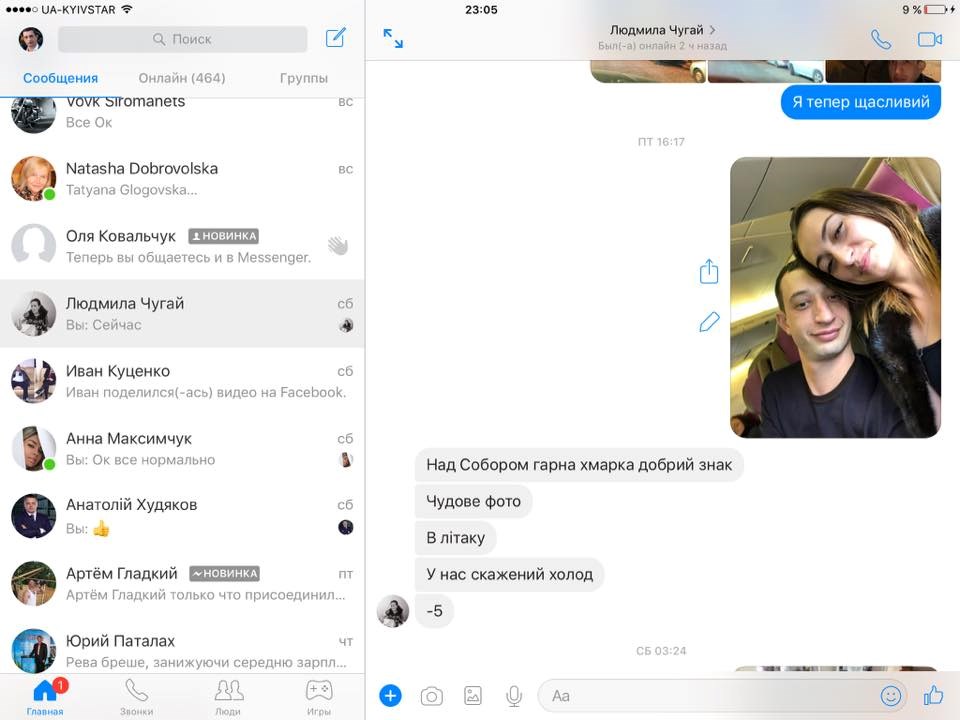Start a voice call with Людмила Чугай
Viewport: 960px width, 720px height.
click(x=880, y=39)
